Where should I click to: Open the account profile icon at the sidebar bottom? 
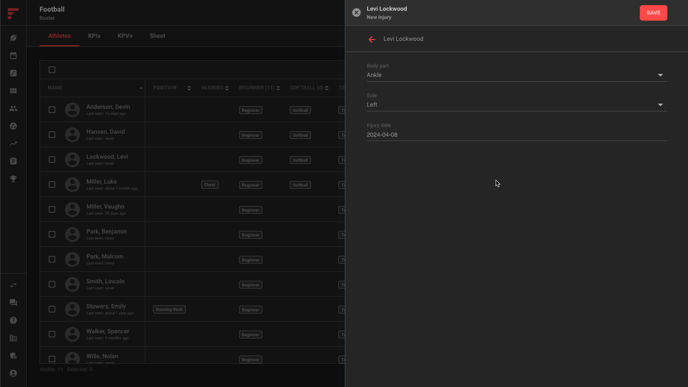click(13, 373)
